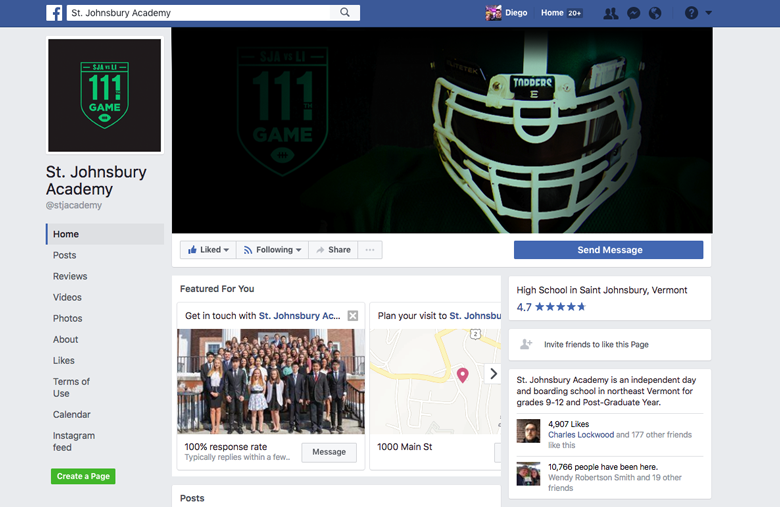Open the Liked dropdown button
The image size is (780, 507).
[x=208, y=250]
